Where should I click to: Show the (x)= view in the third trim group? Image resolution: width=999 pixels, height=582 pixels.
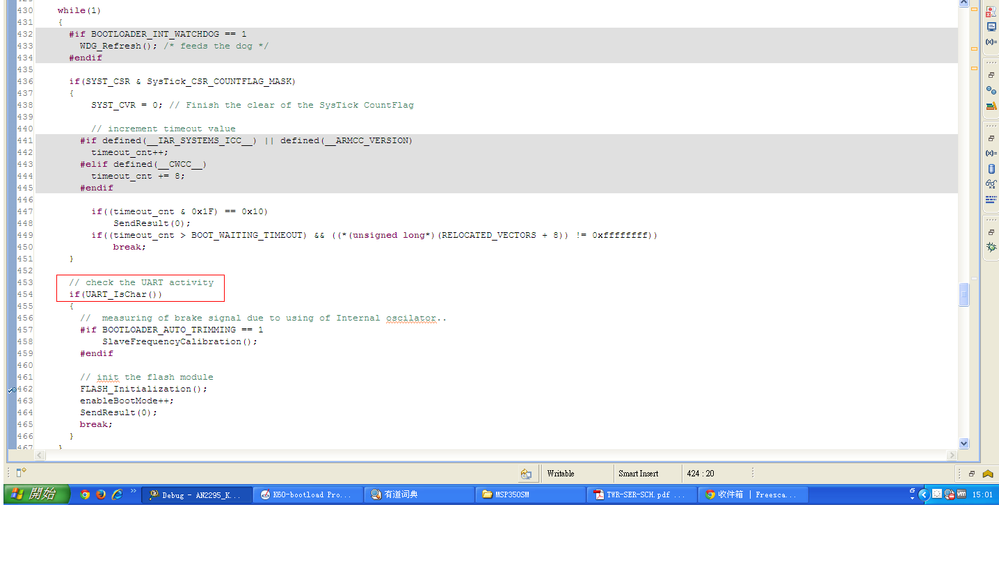click(x=991, y=154)
